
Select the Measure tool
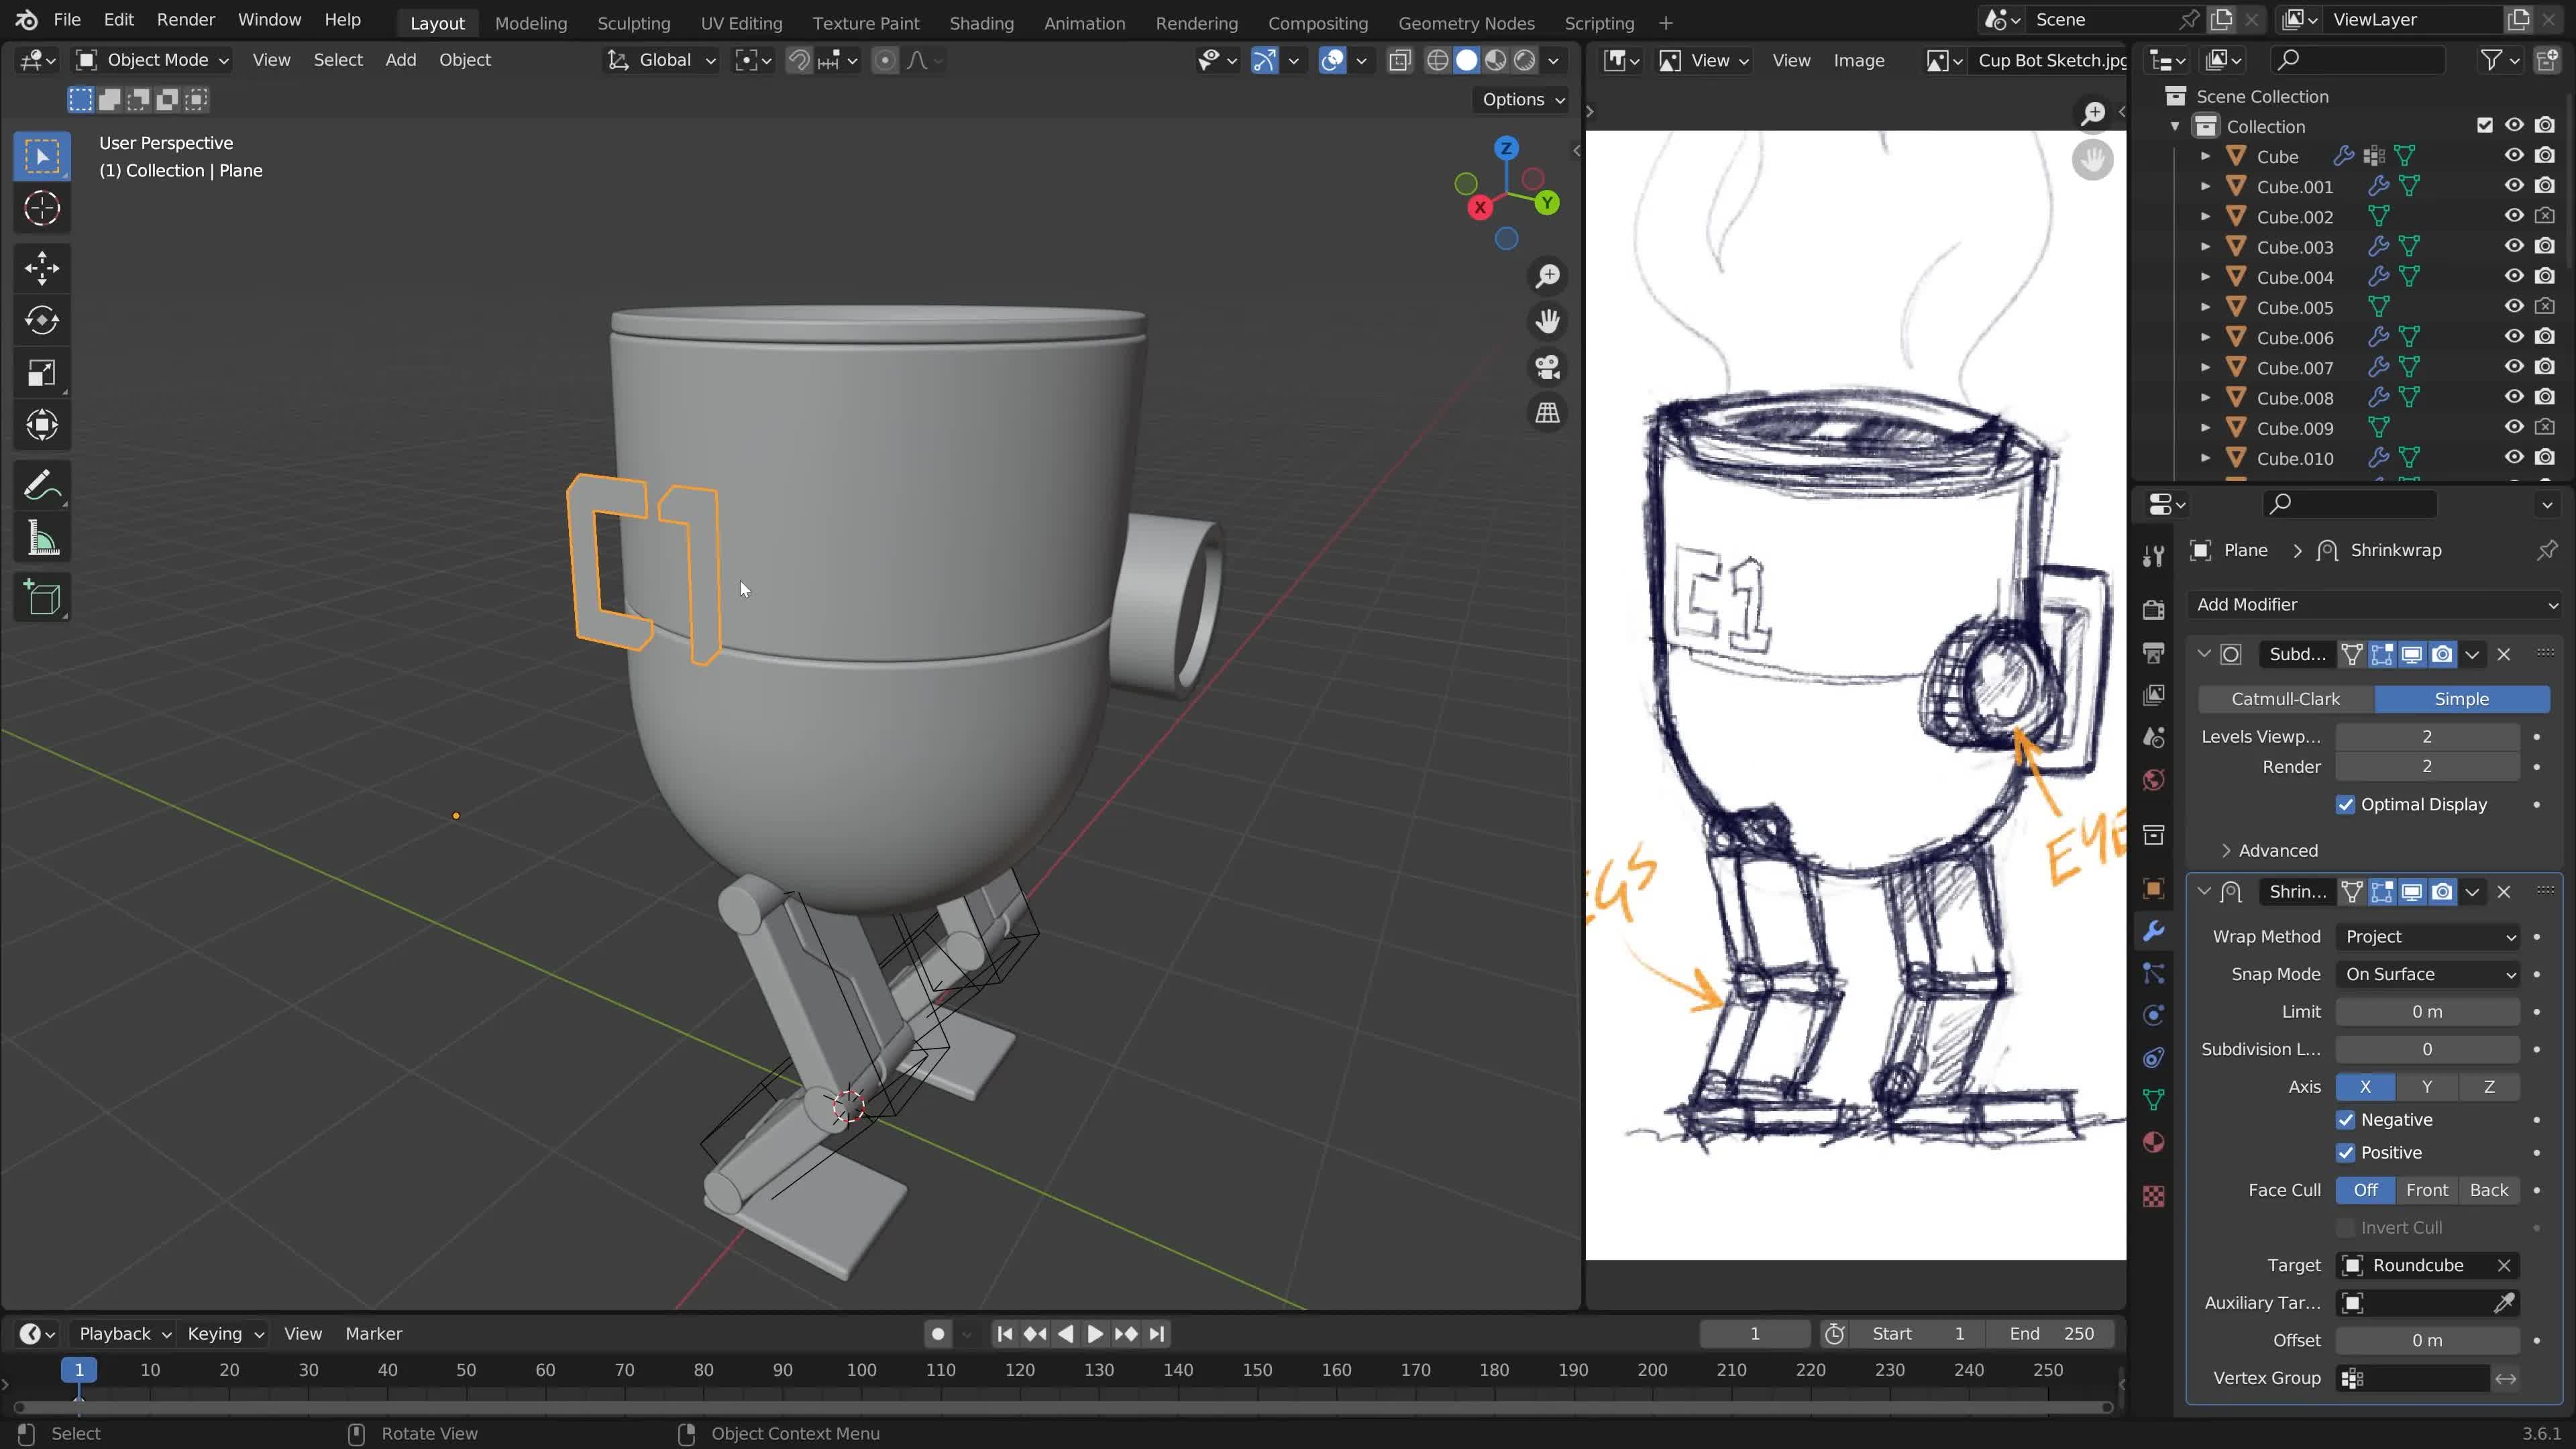pyautogui.click(x=42, y=540)
